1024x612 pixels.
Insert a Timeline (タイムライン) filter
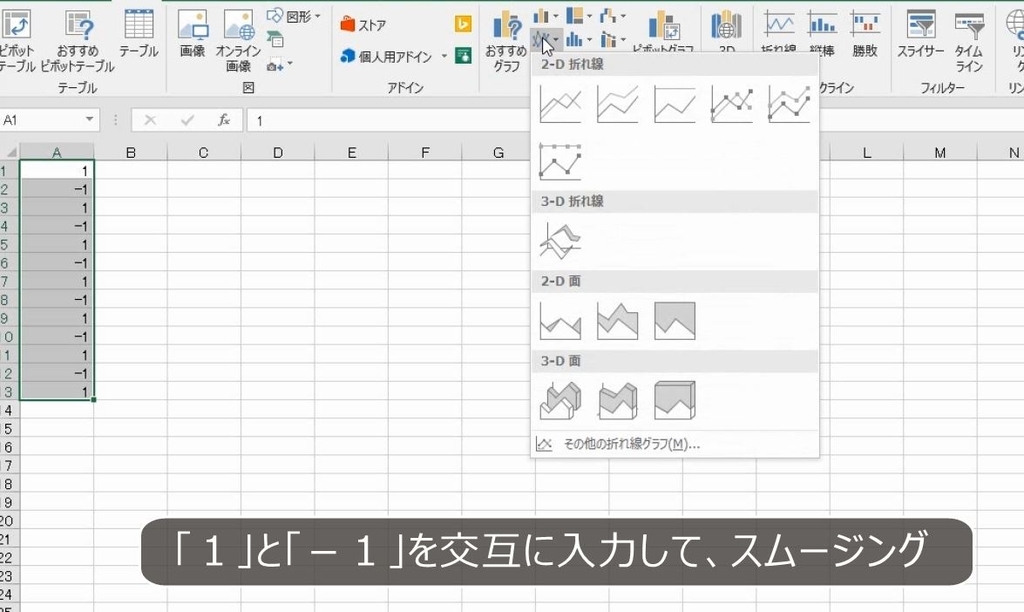pos(969,40)
